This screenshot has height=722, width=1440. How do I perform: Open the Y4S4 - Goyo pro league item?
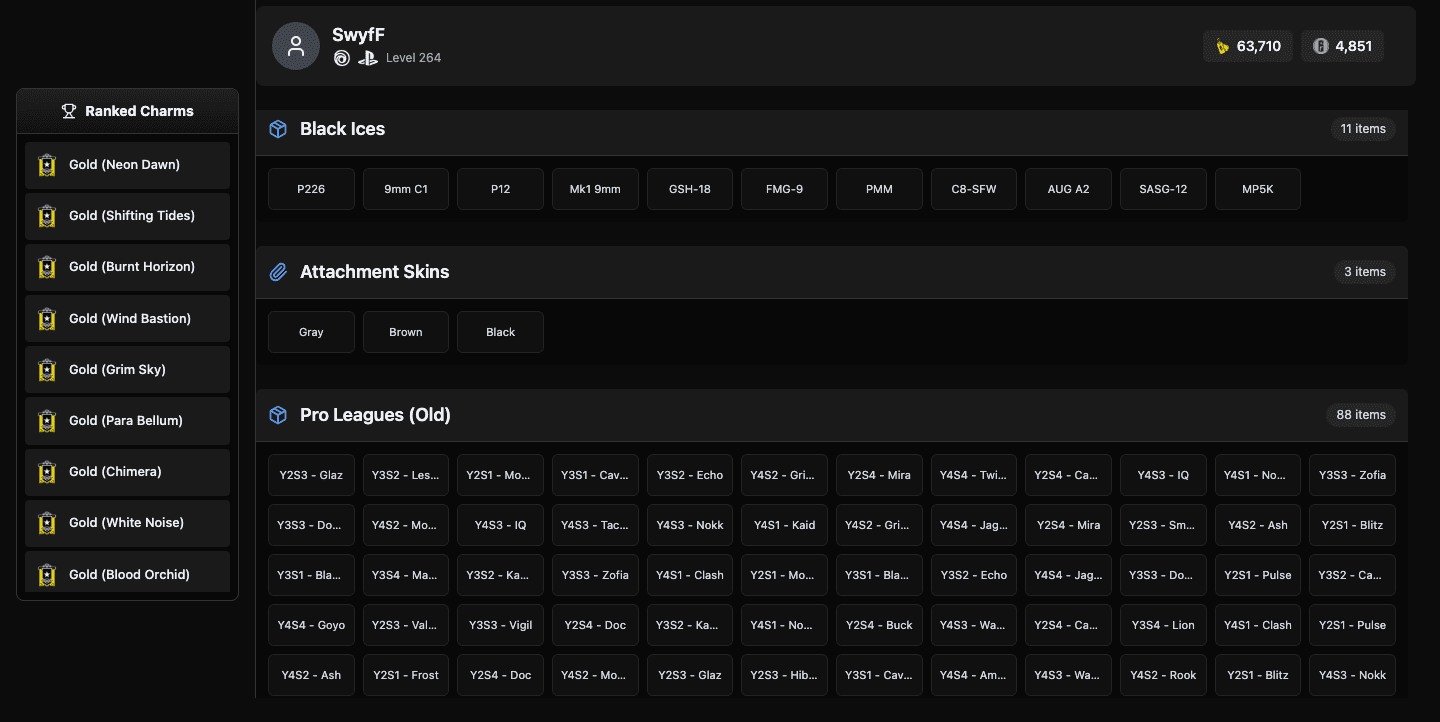(311, 625)
